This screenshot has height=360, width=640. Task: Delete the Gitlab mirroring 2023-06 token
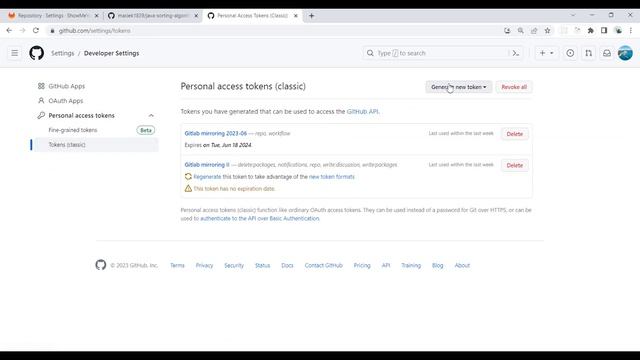[x=515, y=134]
